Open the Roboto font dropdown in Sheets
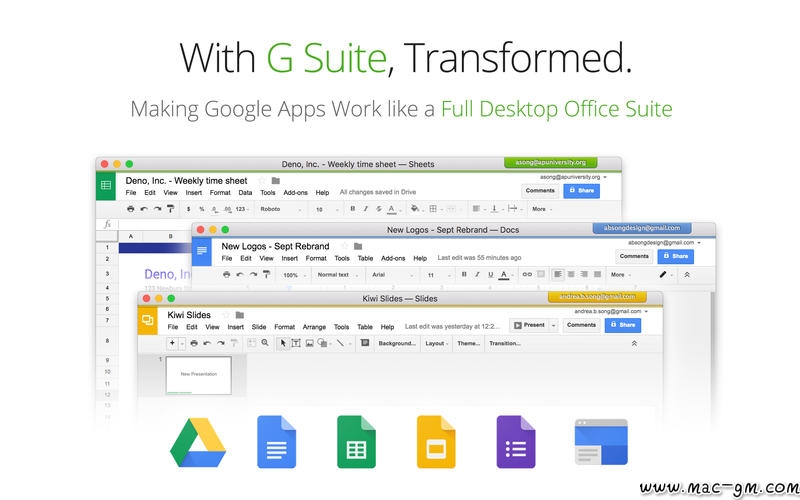800x500 pixels. pyautogui.click(x=281, y=209)
